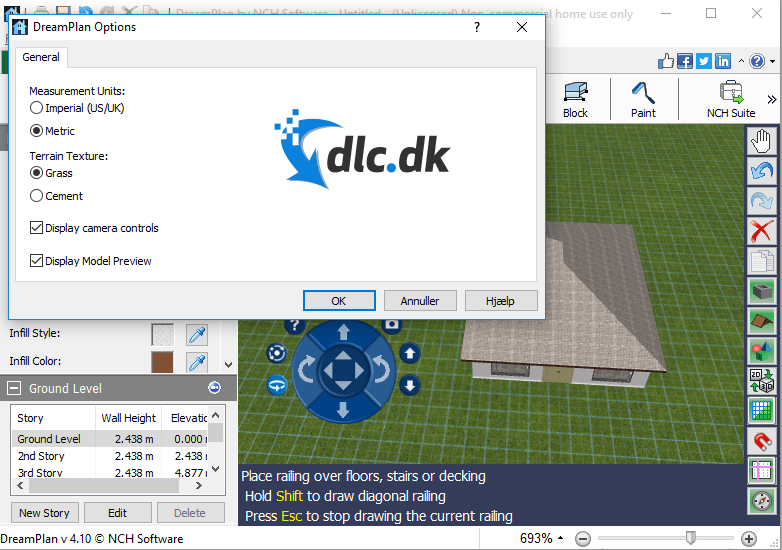Open the General tab

[x=41, y=57]
